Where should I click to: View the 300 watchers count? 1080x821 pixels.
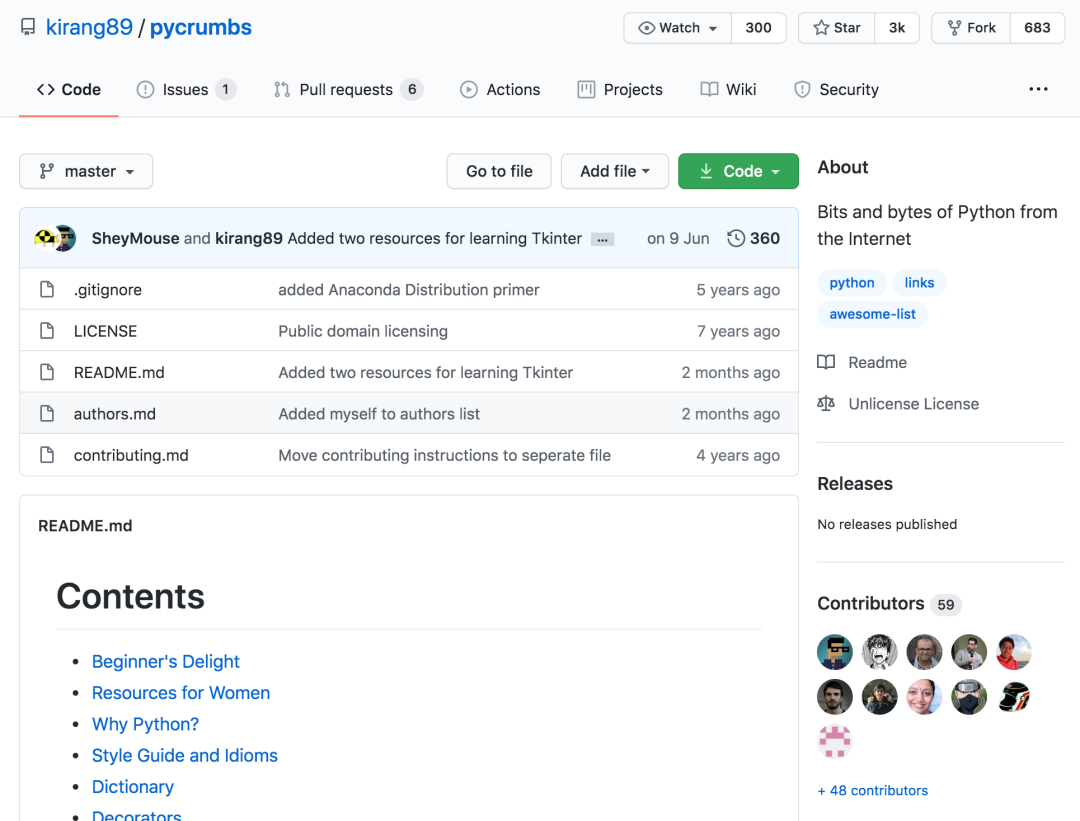758,28
